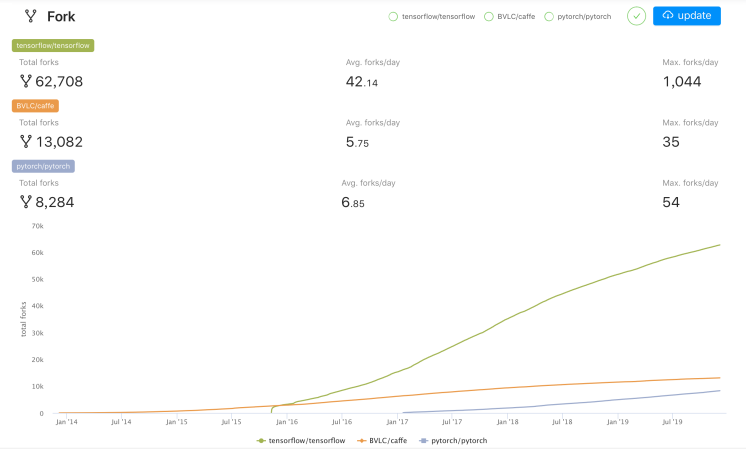Hide tensorflow/tensorflow series via chart legend
Screen dimensions: 746x449
click(300, 439)
